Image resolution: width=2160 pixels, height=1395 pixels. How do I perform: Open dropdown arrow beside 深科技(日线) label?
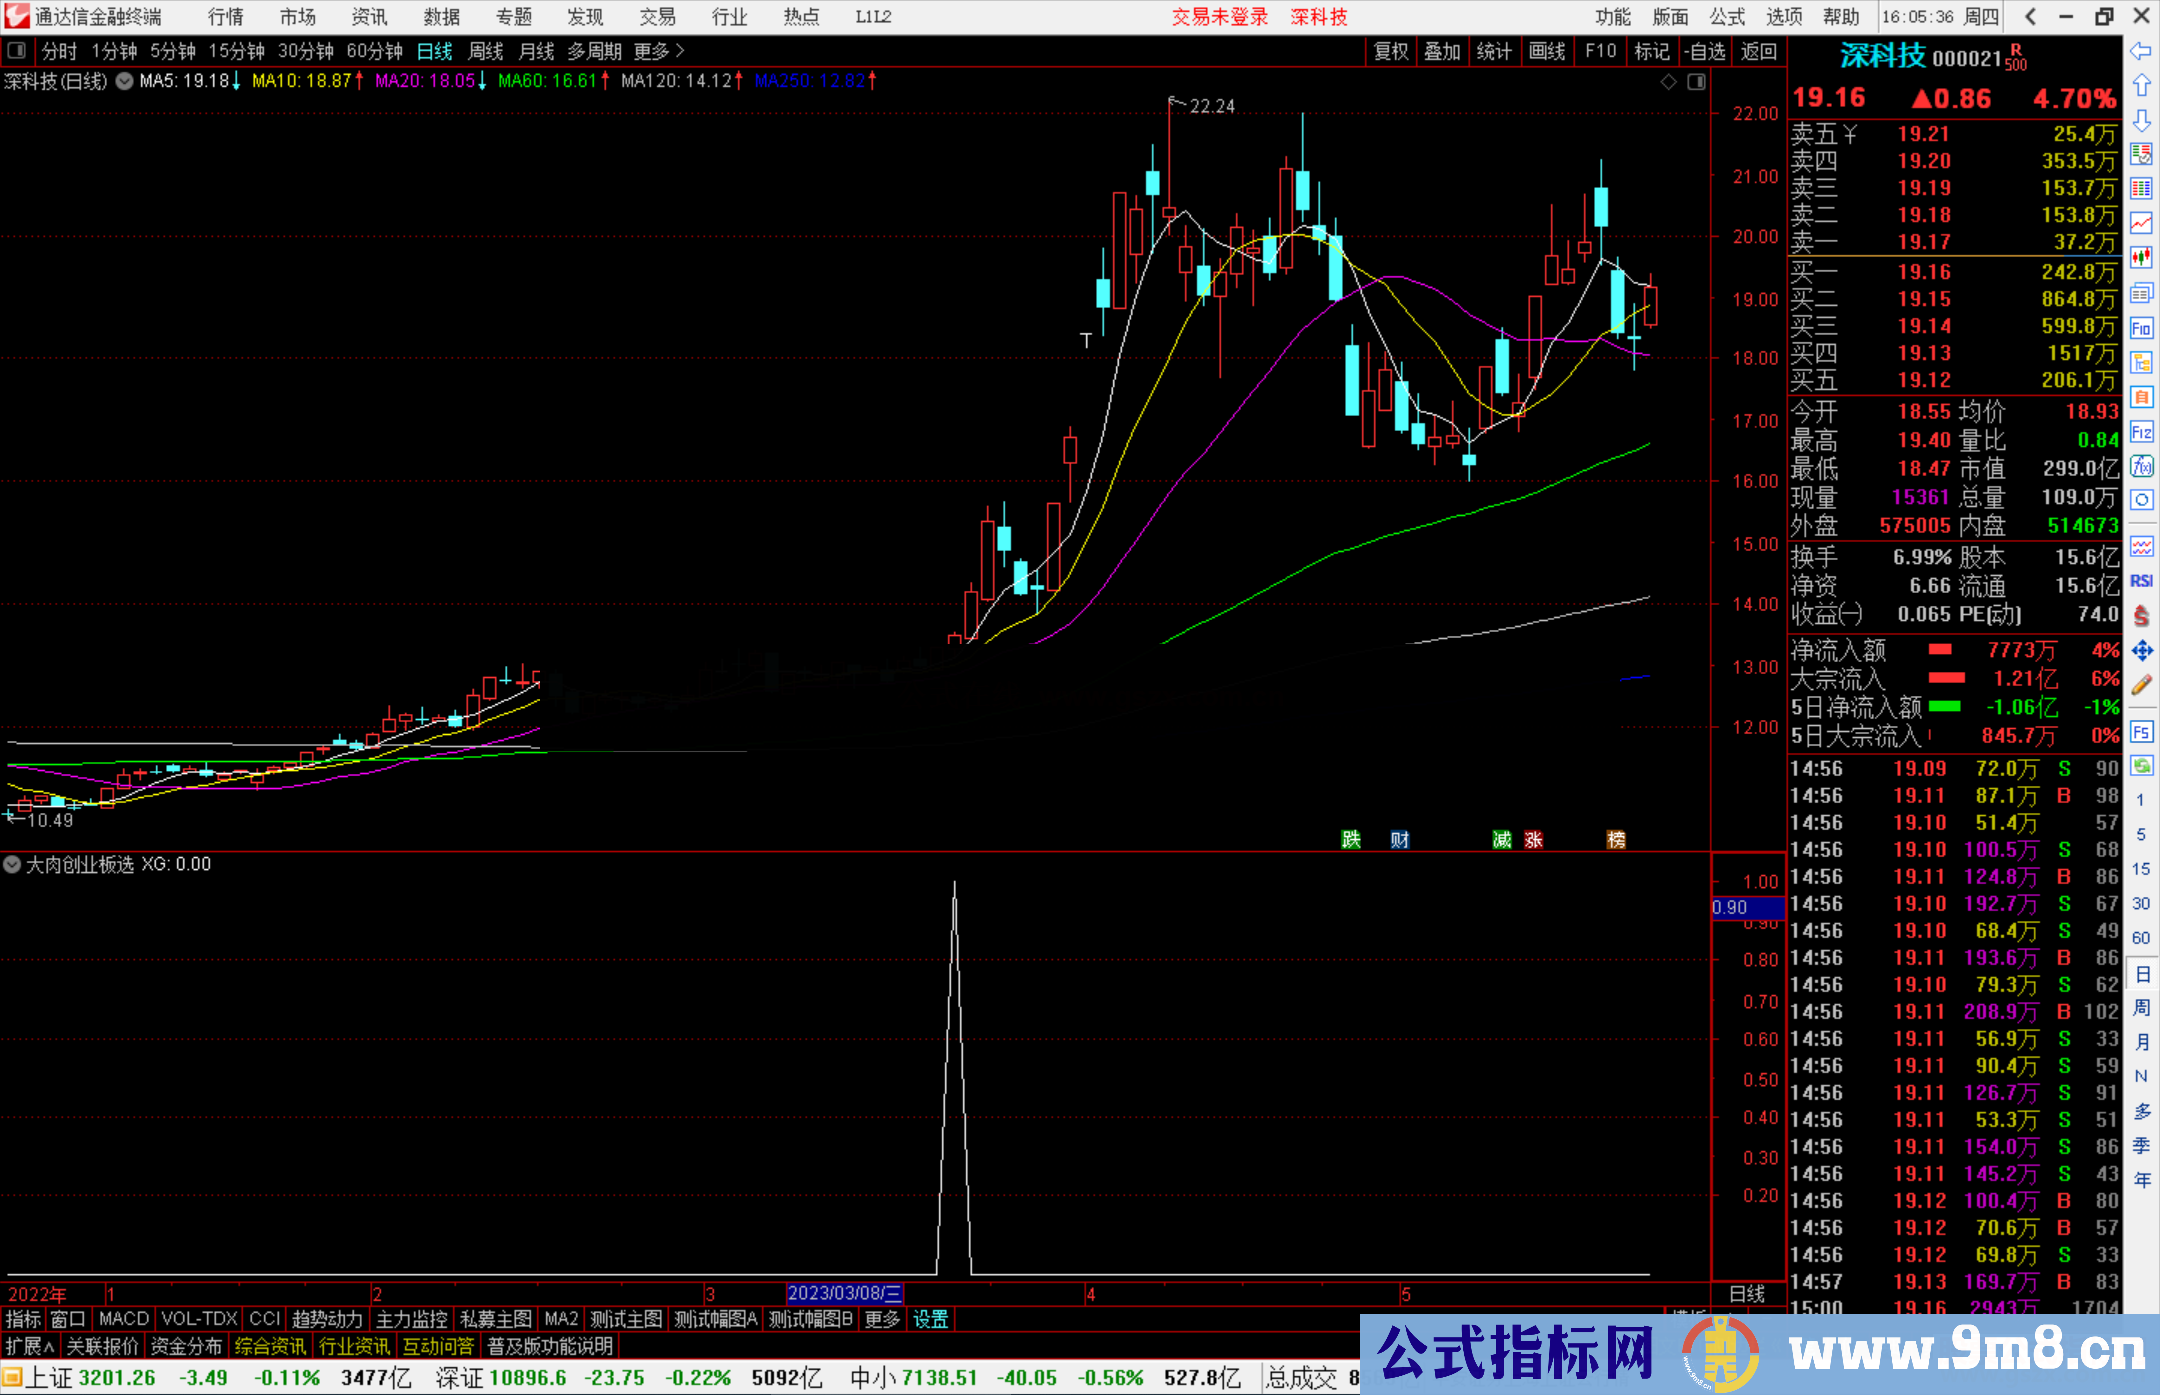(124, 81)
